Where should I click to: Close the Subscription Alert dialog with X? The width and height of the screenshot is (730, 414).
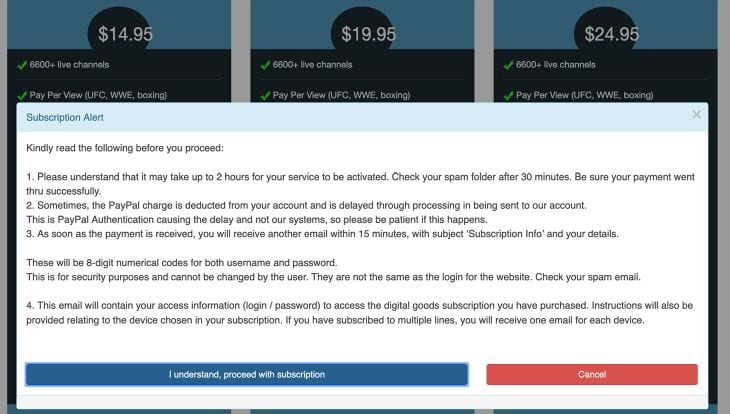(x=696, y=115)
